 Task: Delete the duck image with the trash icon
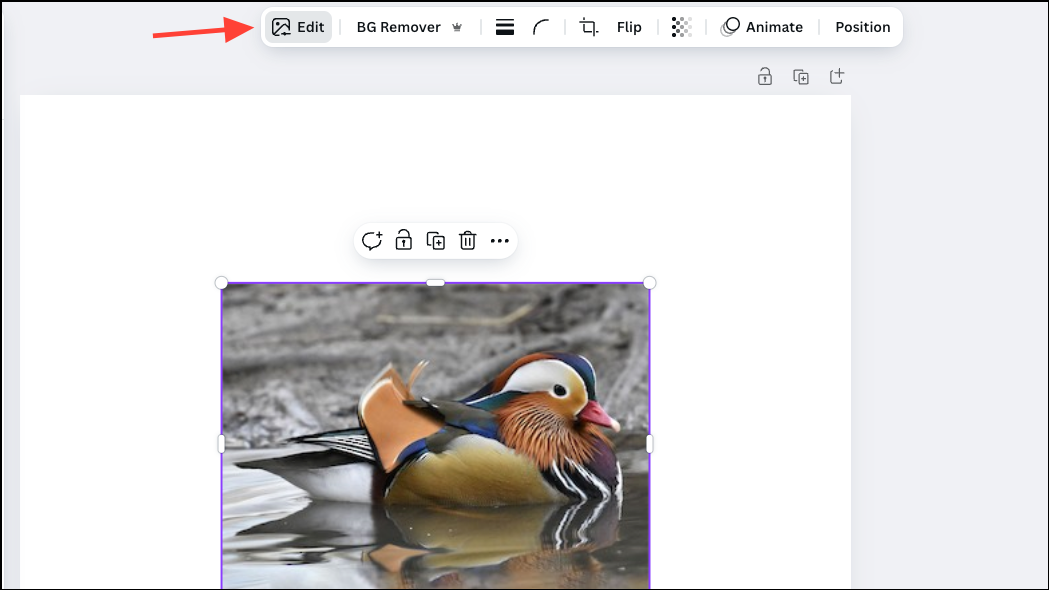(467, 240)
